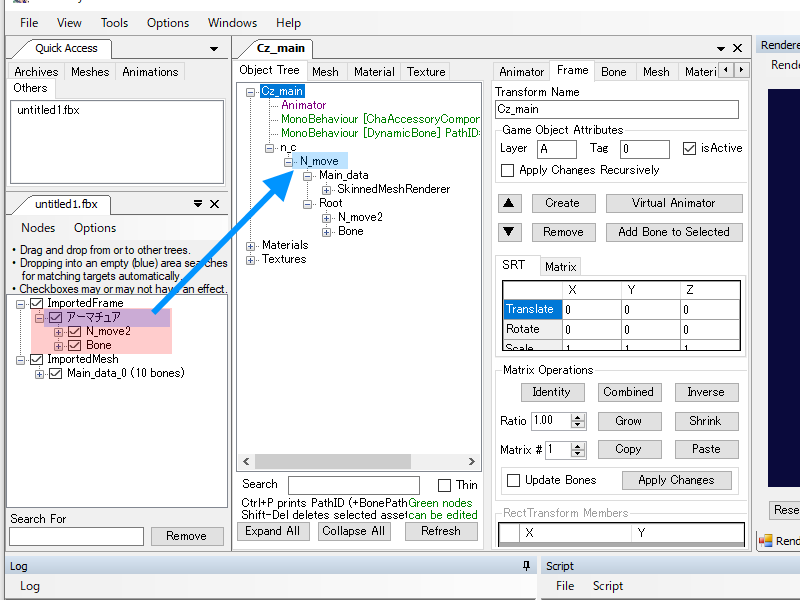Viewport: 800px width, 600px height.
Task: Decrease Matrix # with the spinner down arrow
Action: pyautogui.click(x=578, y=453)
